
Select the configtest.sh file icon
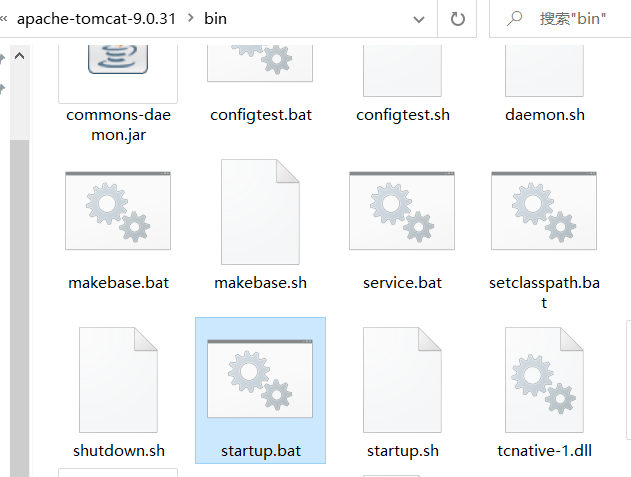click(402, 70)
